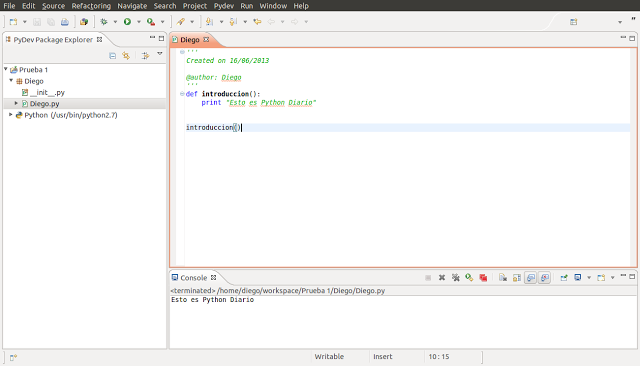640x366 pixels.
Task: Click the Pin Console icon
Action: coord(564,277)
